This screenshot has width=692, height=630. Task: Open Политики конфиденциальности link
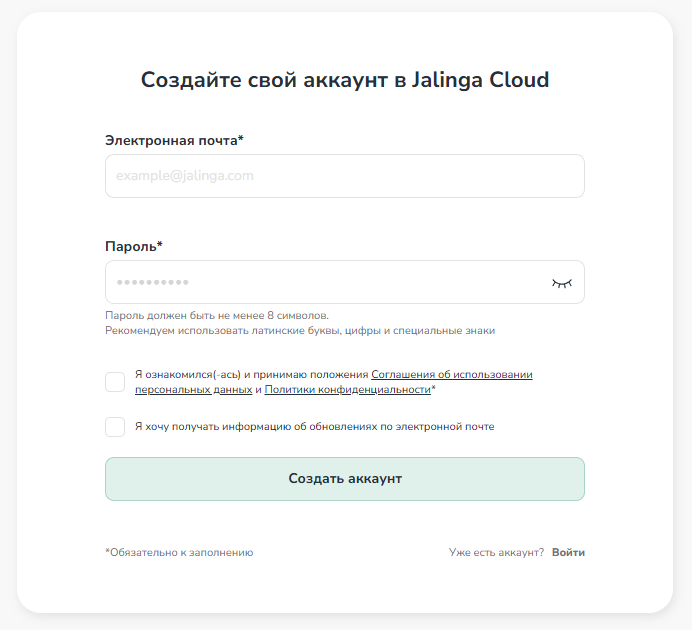pos(347,390)
